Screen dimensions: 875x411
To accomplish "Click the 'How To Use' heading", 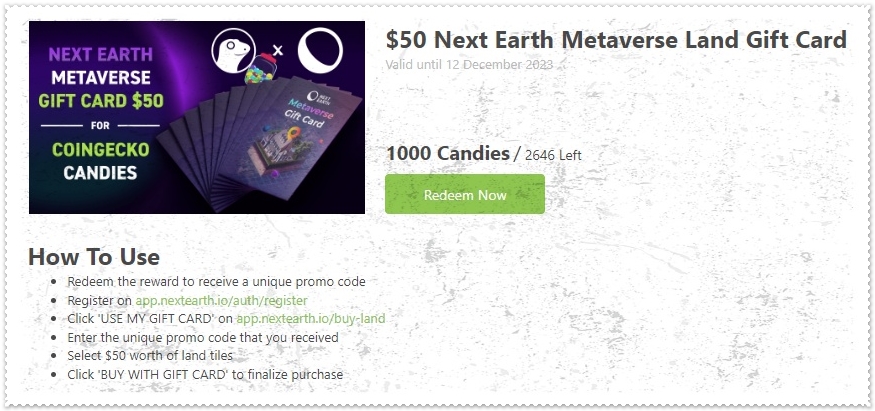I will [x=94, y=257].
